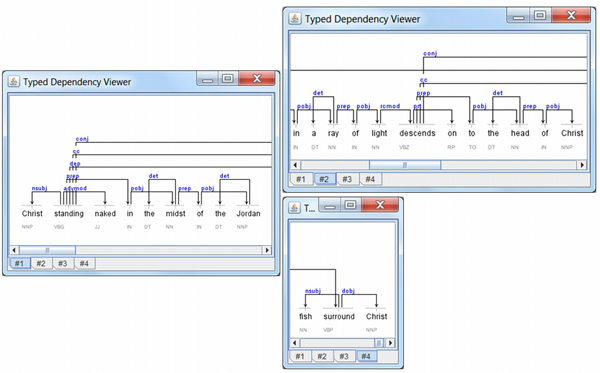Viewport: 600px width, 373px height.
Task: Click horizontal scrollbar thumb in left viewer window
Action: (x=47, y=250)
